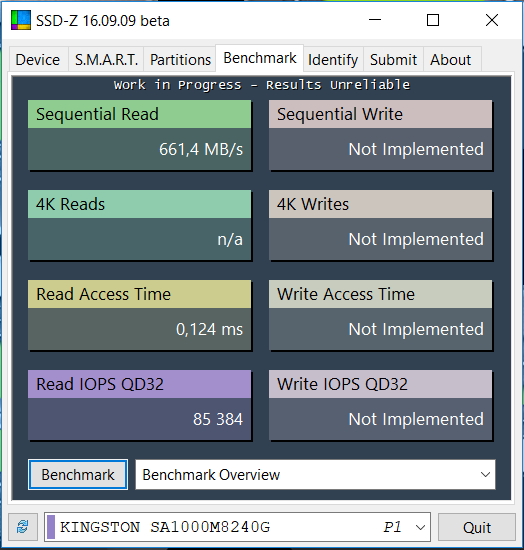This screenshot has height=550, width=524.
Task: Switch to the Device tab
Action: pos(38,59)
